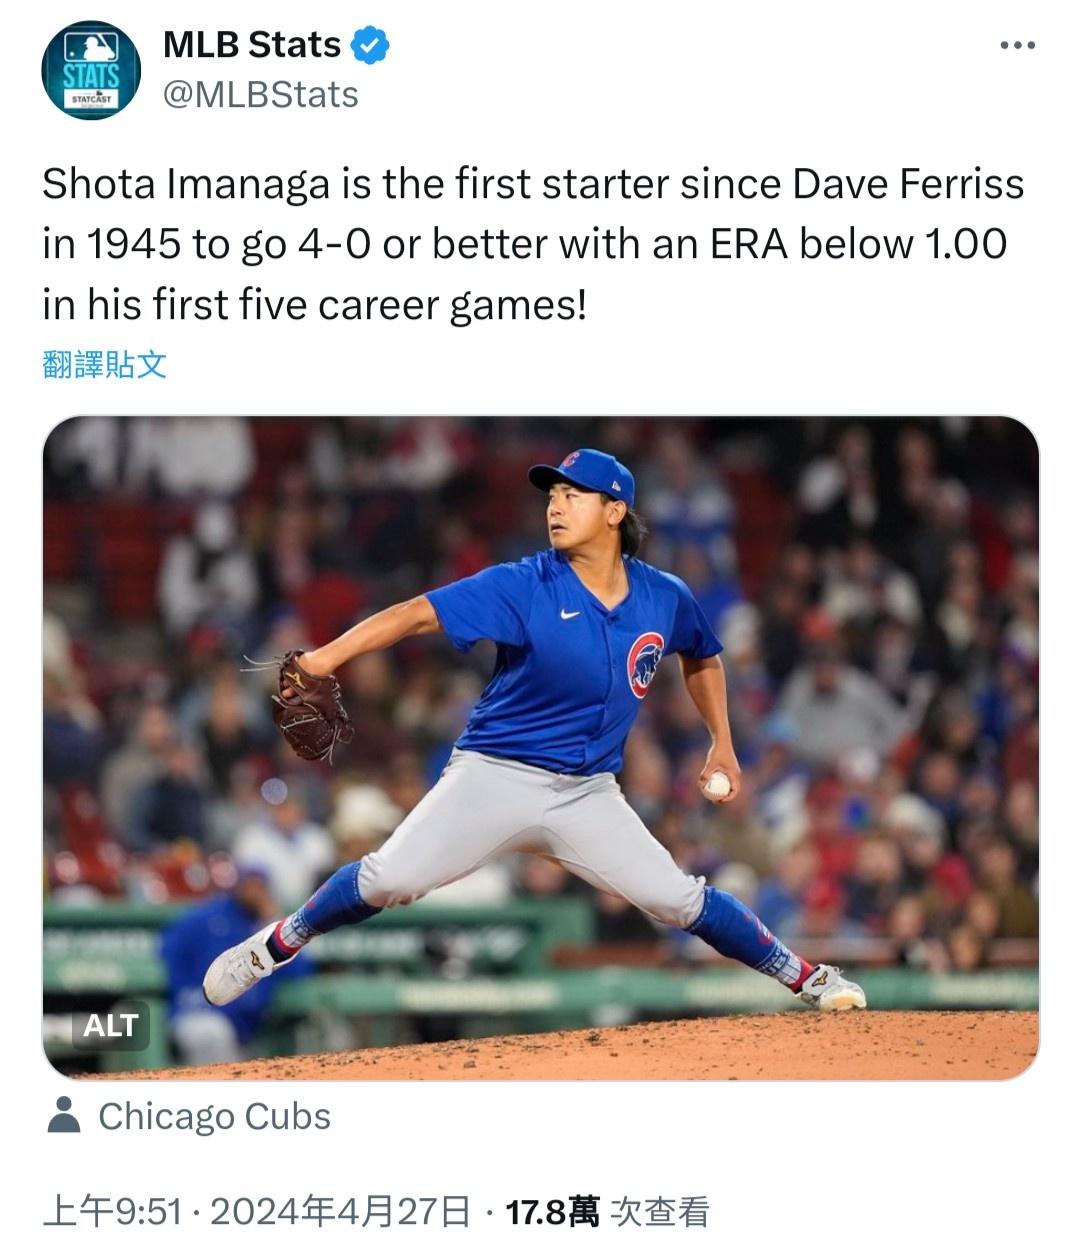Show the photo's ALT description badge
The image size is (1080, 1253).
pyautogui.click(x=110, y=1025)
